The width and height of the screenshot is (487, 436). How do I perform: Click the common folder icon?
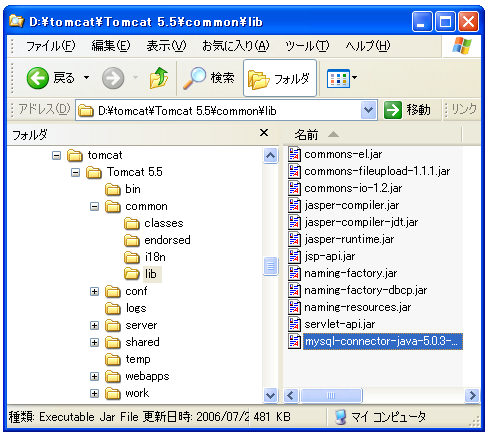click(x=113, y=207)
